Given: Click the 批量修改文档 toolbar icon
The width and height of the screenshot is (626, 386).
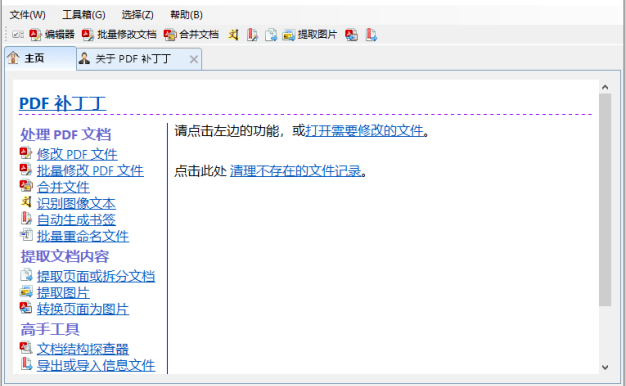Looking at the screenshot, I should pos(88,35).
